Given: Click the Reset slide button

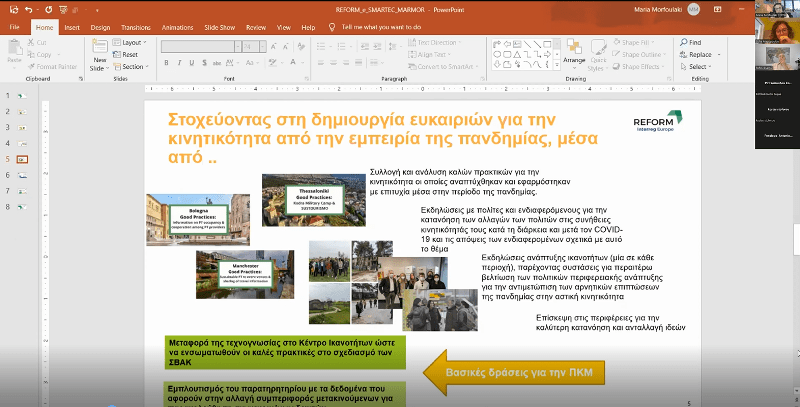Looking at the screenshot, I should point(128,55).
